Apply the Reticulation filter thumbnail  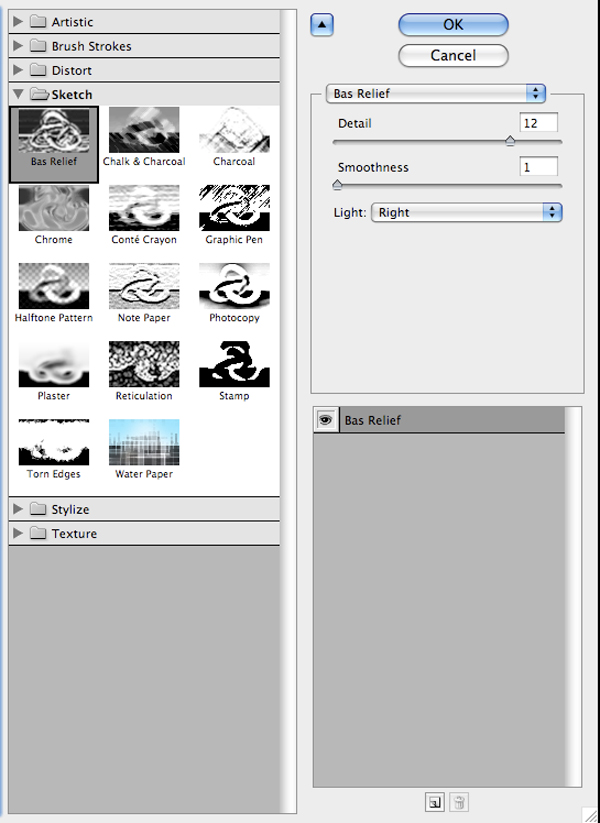coord(144,364)
